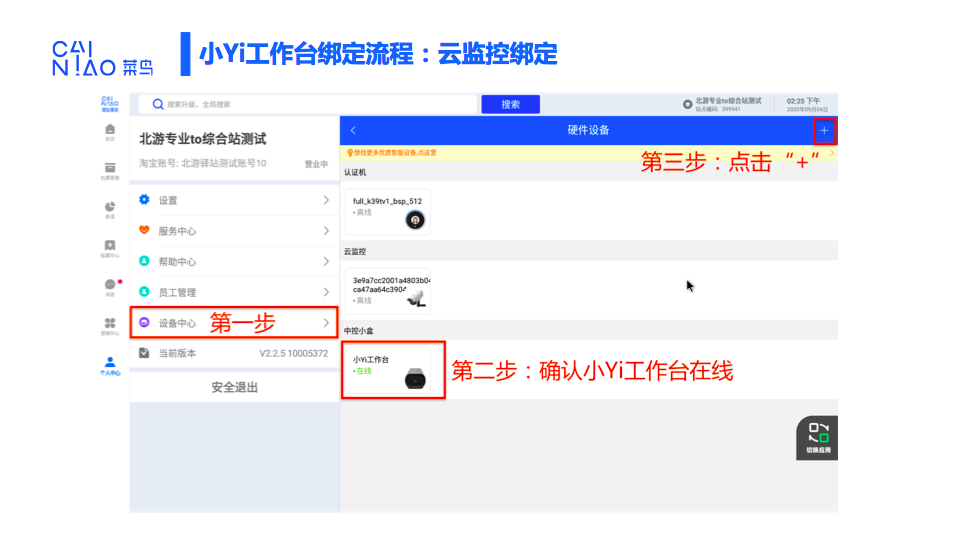Click the green 在线 status on 小Yi工作台

click(x=362, y=371)
